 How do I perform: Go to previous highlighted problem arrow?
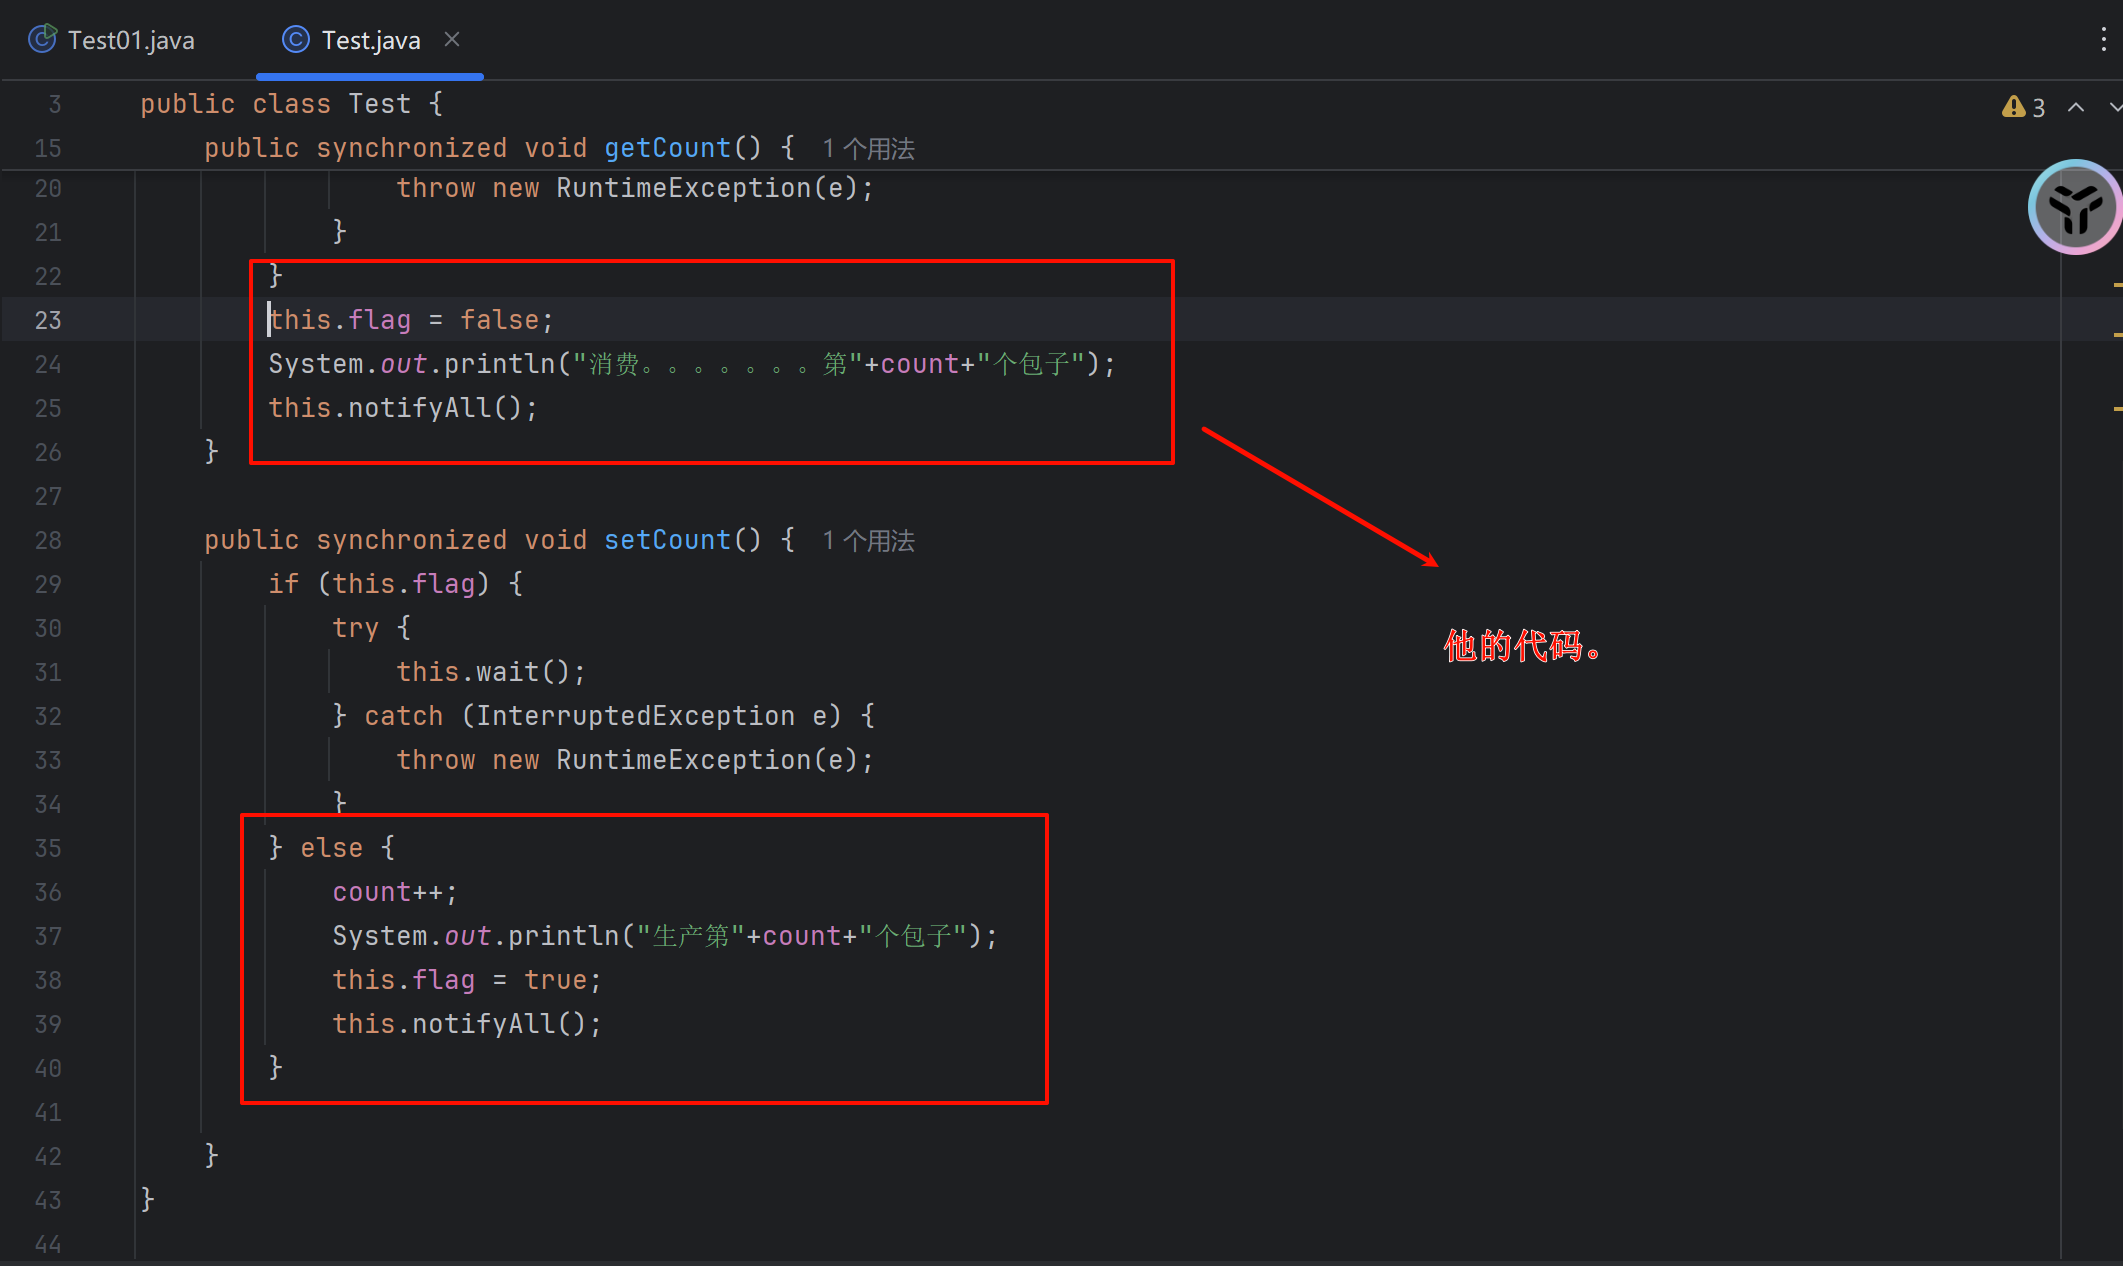[2076, 107]
